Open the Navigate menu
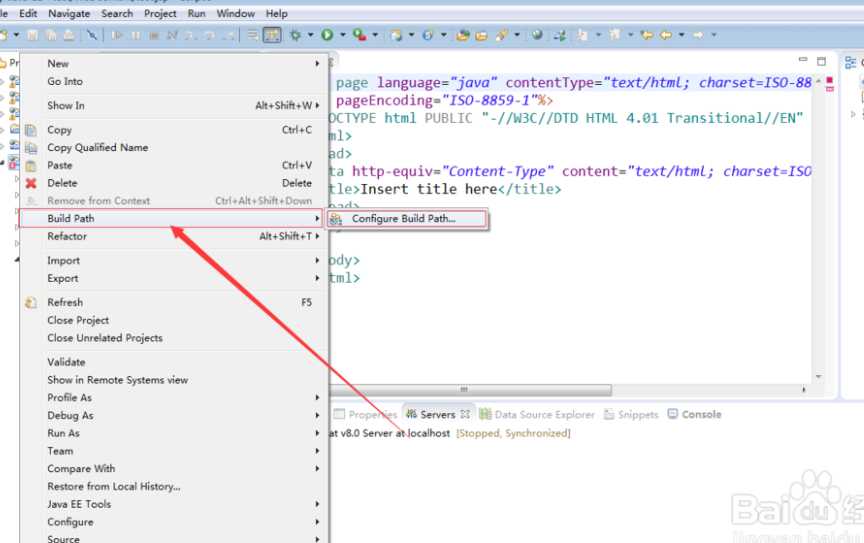Image resolution: width=864 pixels, height=543 pixels. pyautogui.click(x=69, y=13)
